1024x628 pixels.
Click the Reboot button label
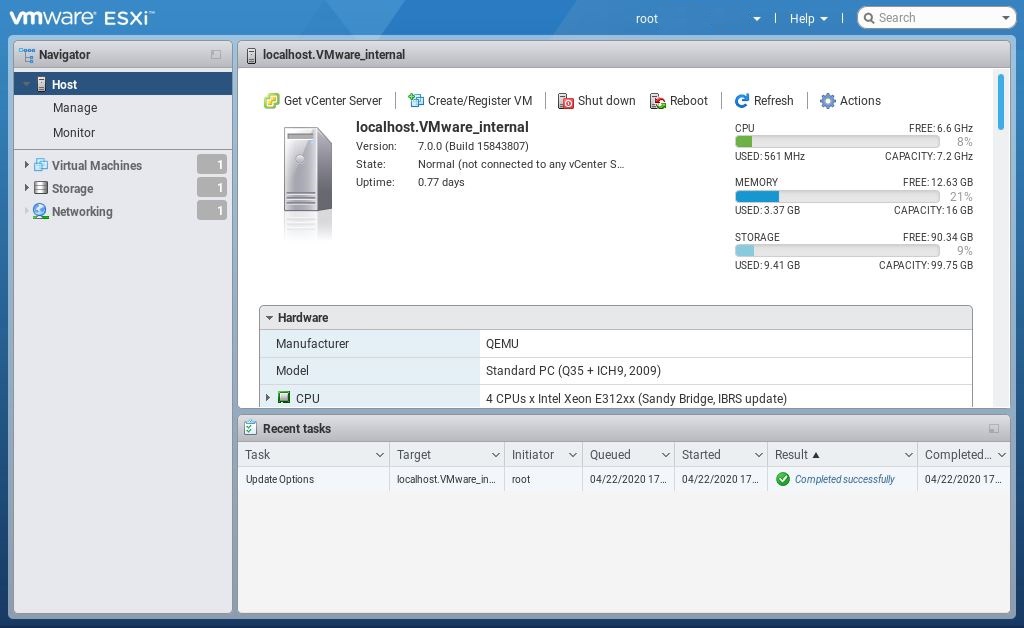click(x=689, y=101)
